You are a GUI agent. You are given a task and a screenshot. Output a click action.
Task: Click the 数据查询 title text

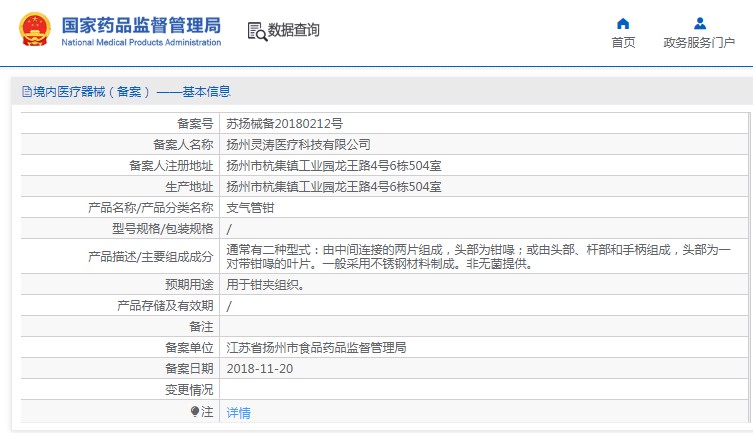click(x=293, y=30)
